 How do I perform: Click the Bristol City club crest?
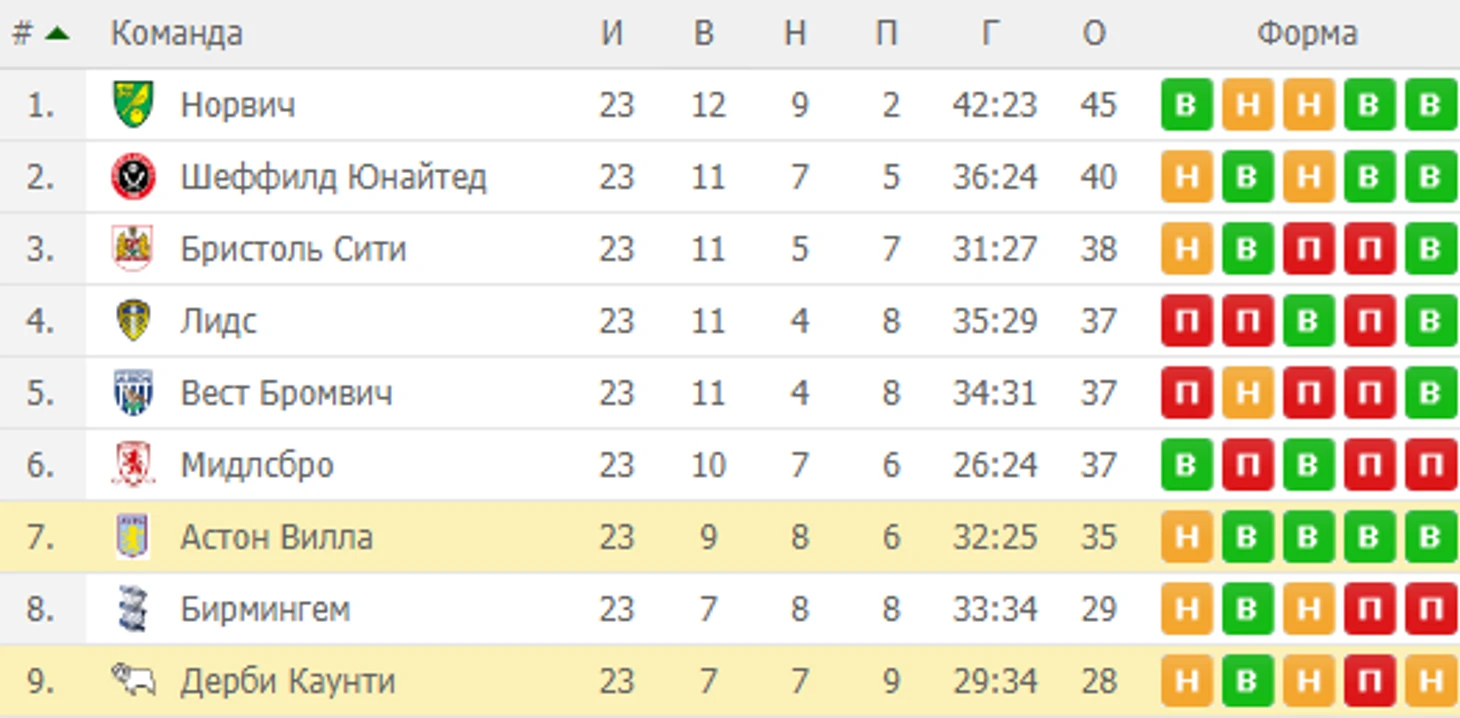click(x=133, y=249)
